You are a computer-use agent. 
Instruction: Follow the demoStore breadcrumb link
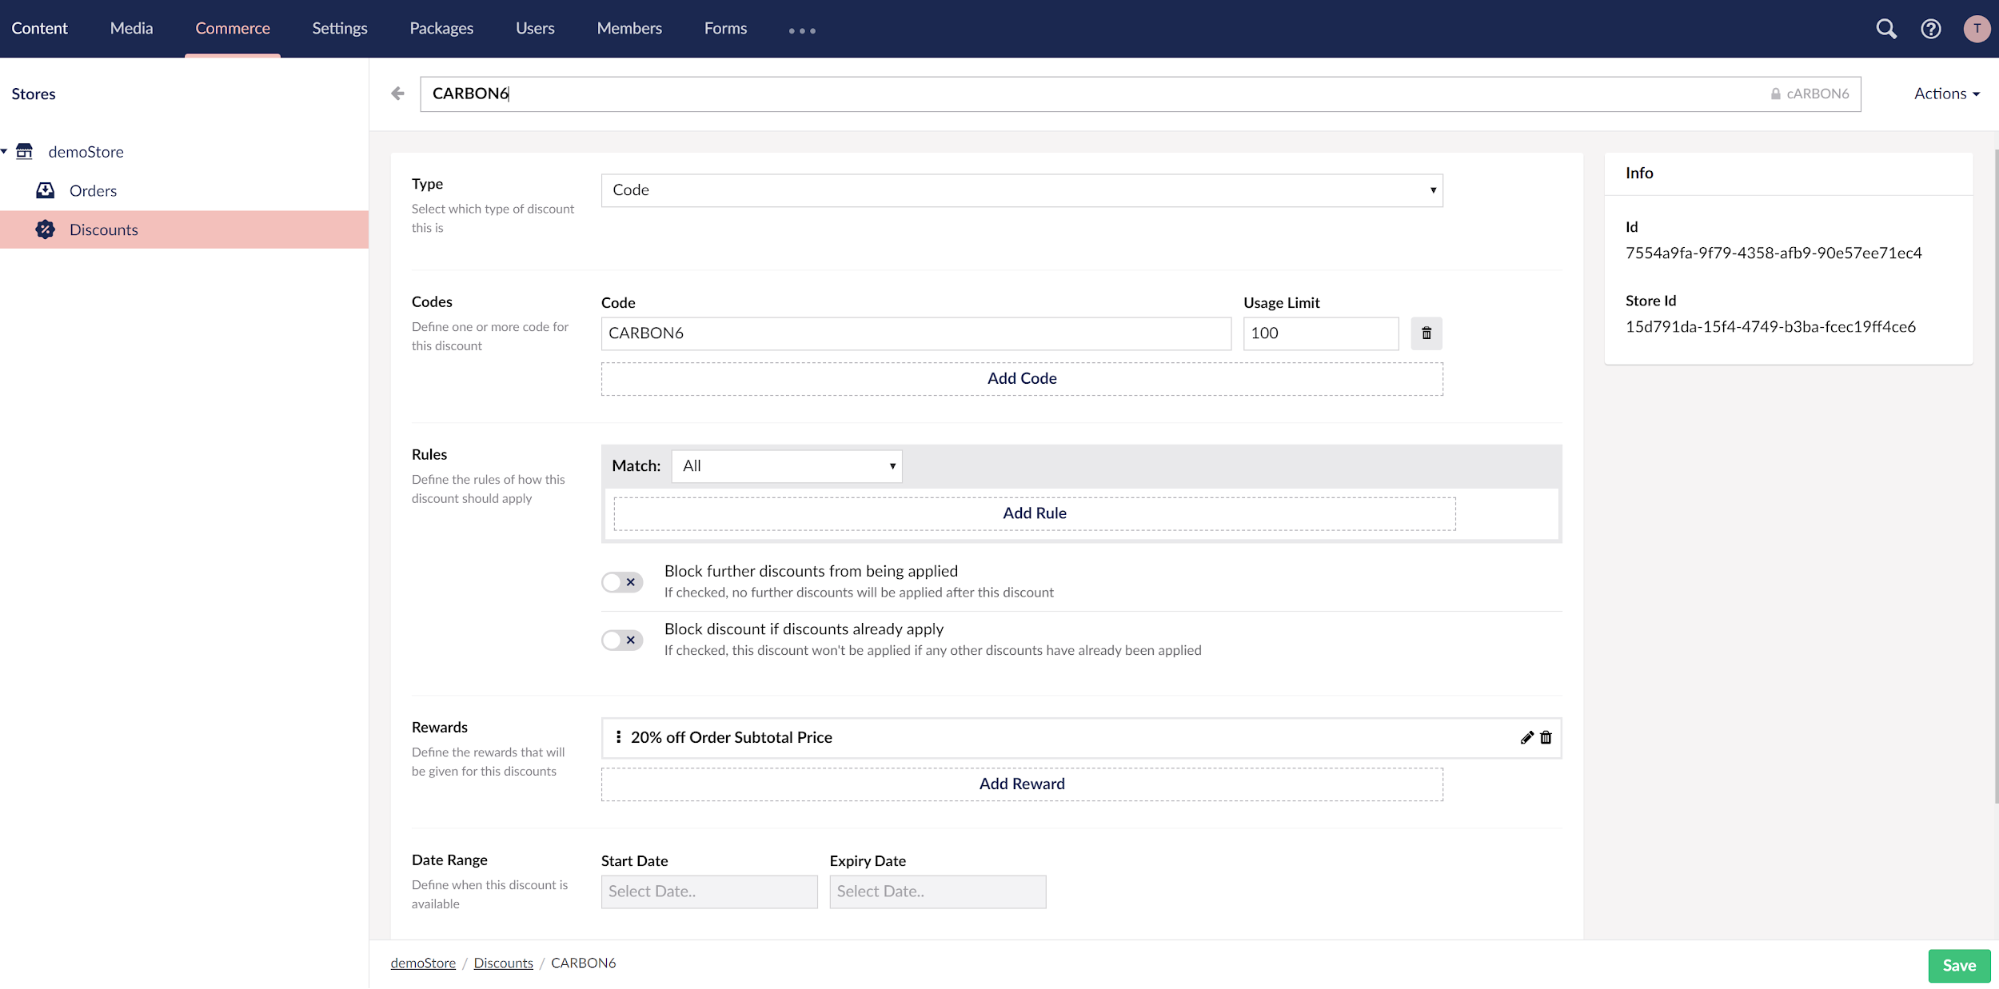(423, 963)
